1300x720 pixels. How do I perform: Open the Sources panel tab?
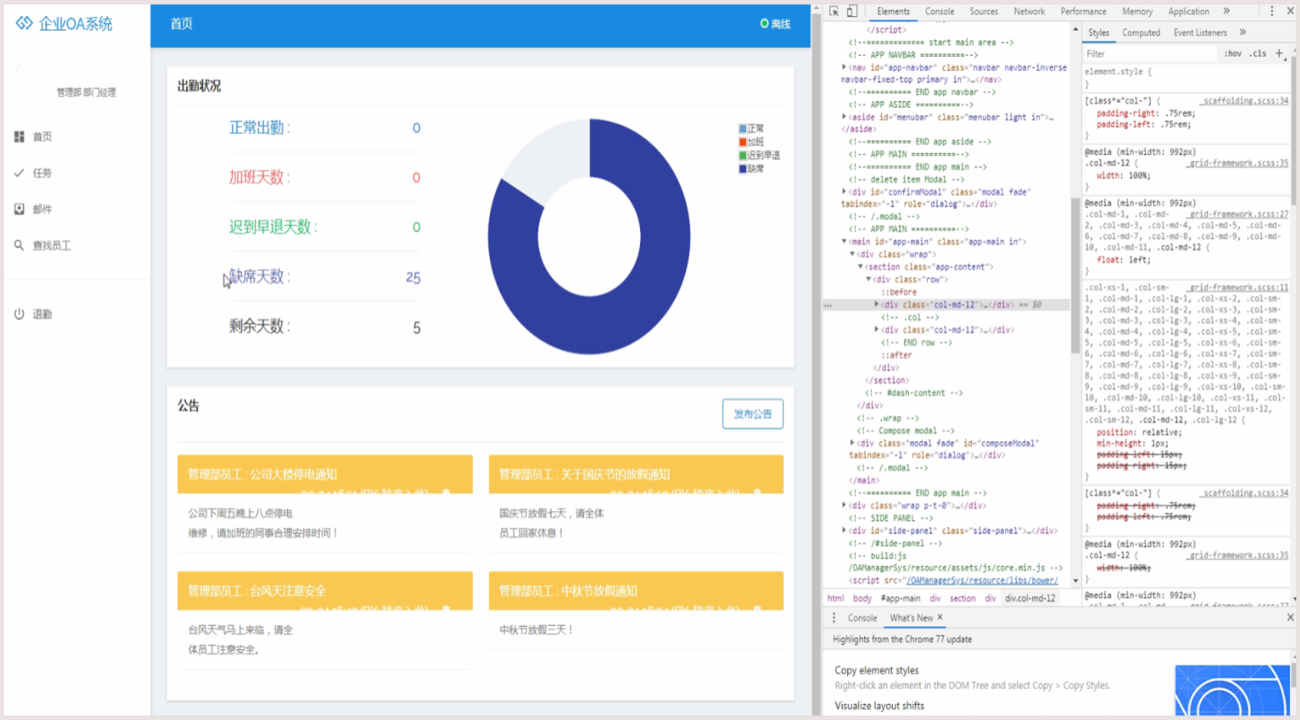pyautogui.click(x=984, y=12)
